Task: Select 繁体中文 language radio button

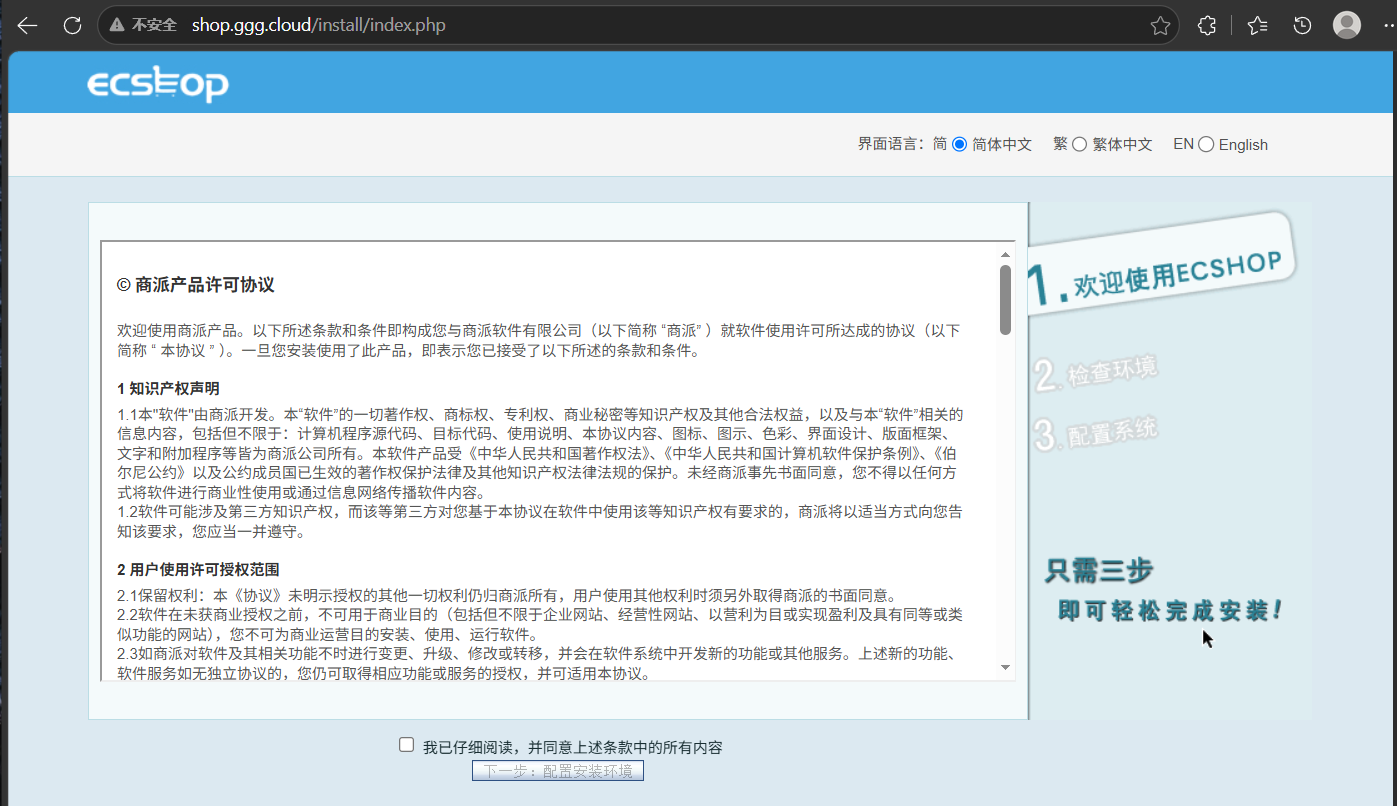Action: click(x=1079, y=144)
